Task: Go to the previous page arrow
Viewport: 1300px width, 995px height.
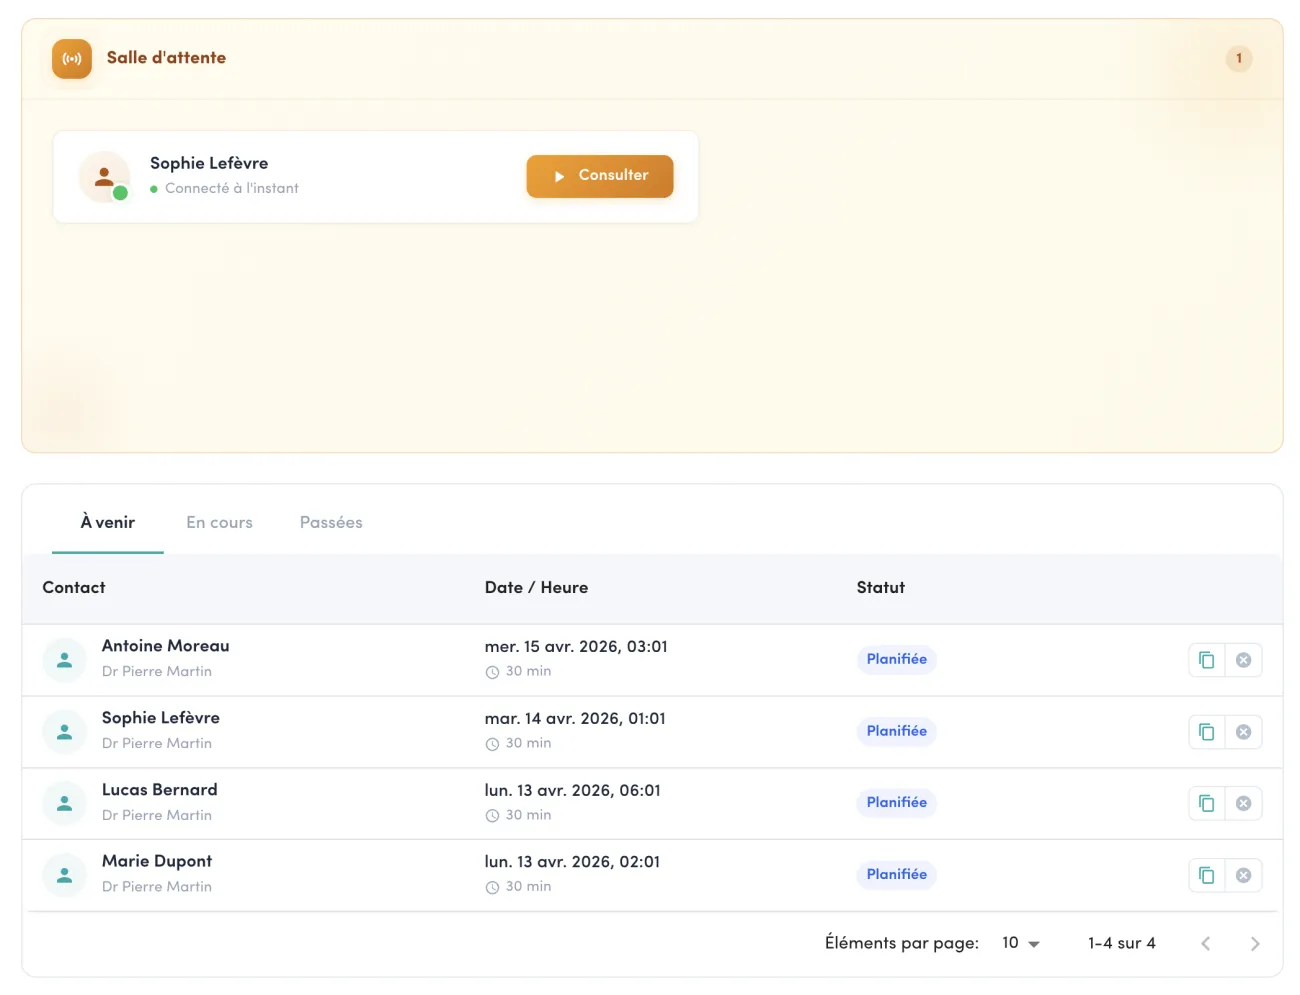Action: click(x=1206, y=943)
